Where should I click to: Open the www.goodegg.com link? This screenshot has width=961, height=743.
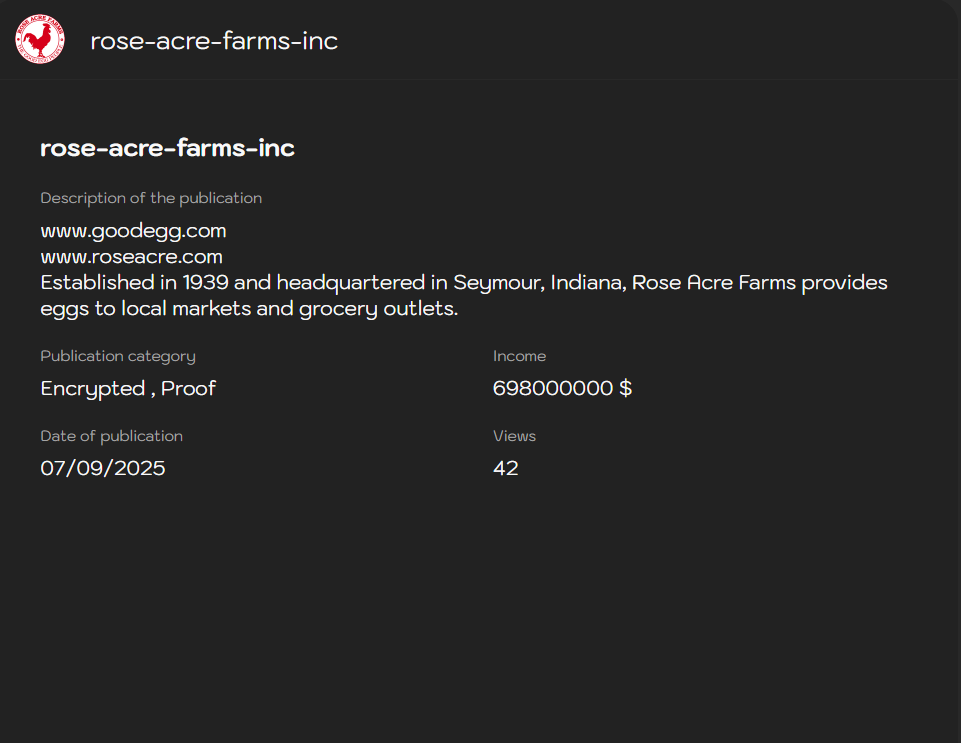point(133,231)
